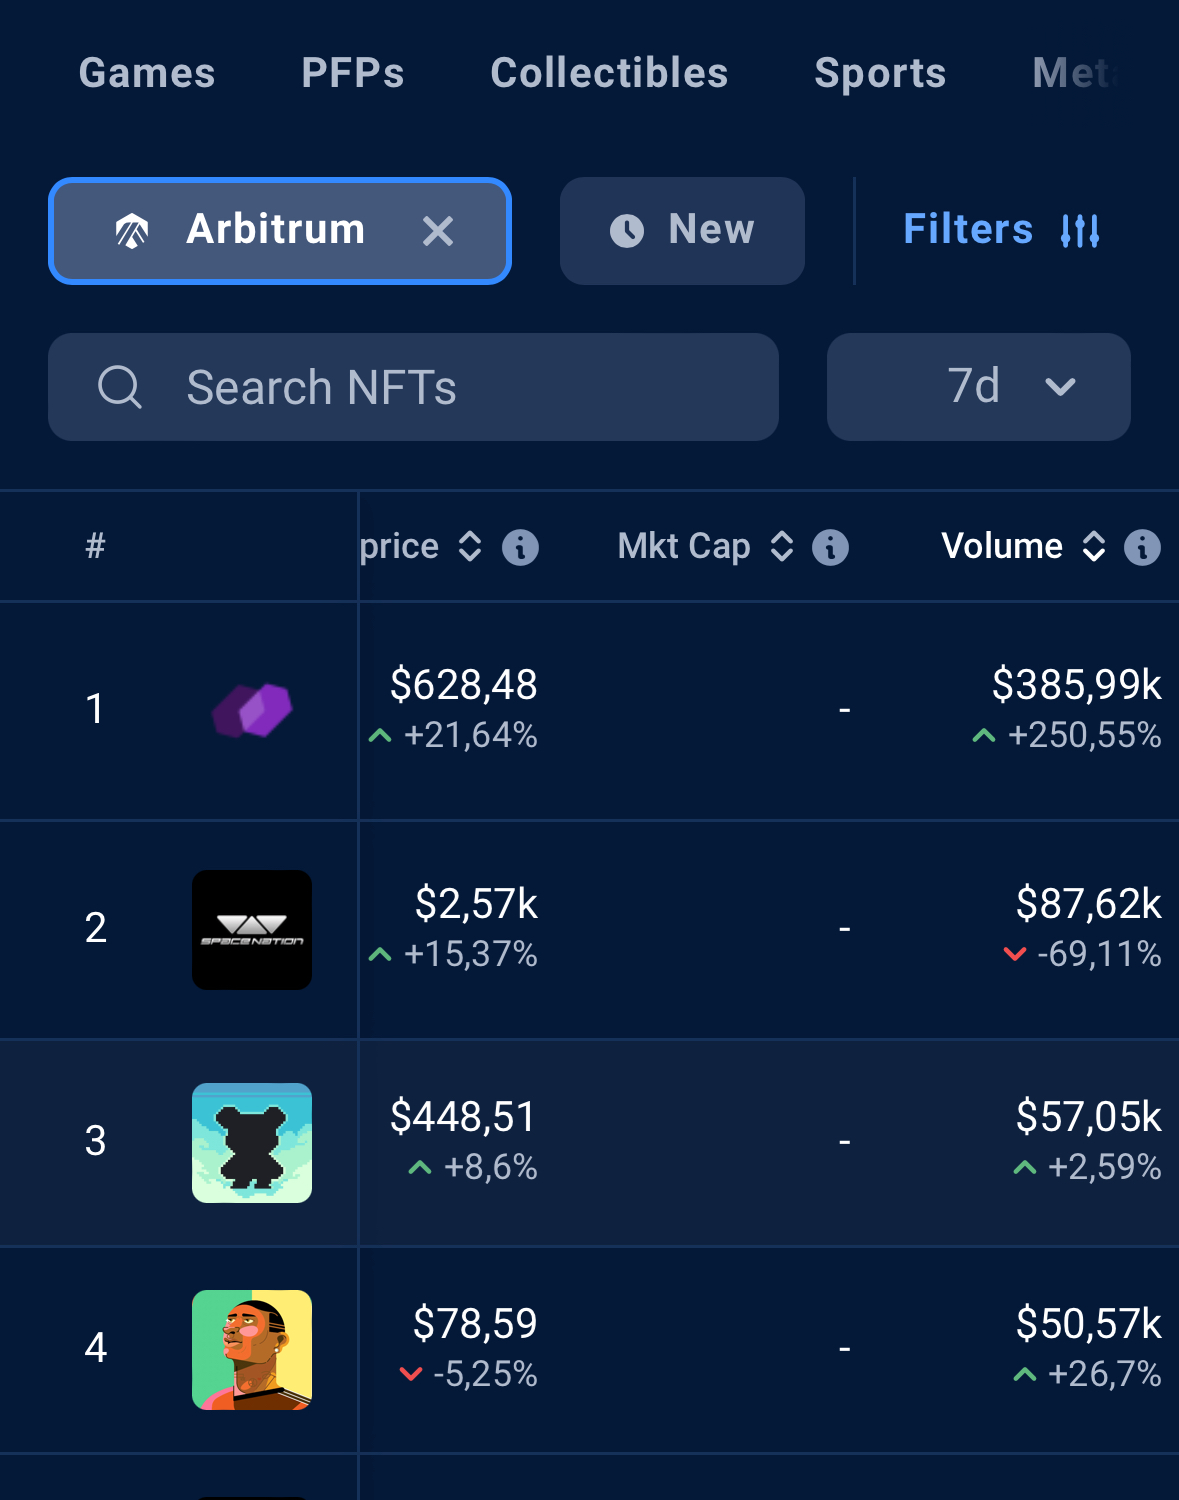Click the info icon next to Volume
Image resolution: width=1179 pixels, height=1500 pixels.
coord(1142,547)
